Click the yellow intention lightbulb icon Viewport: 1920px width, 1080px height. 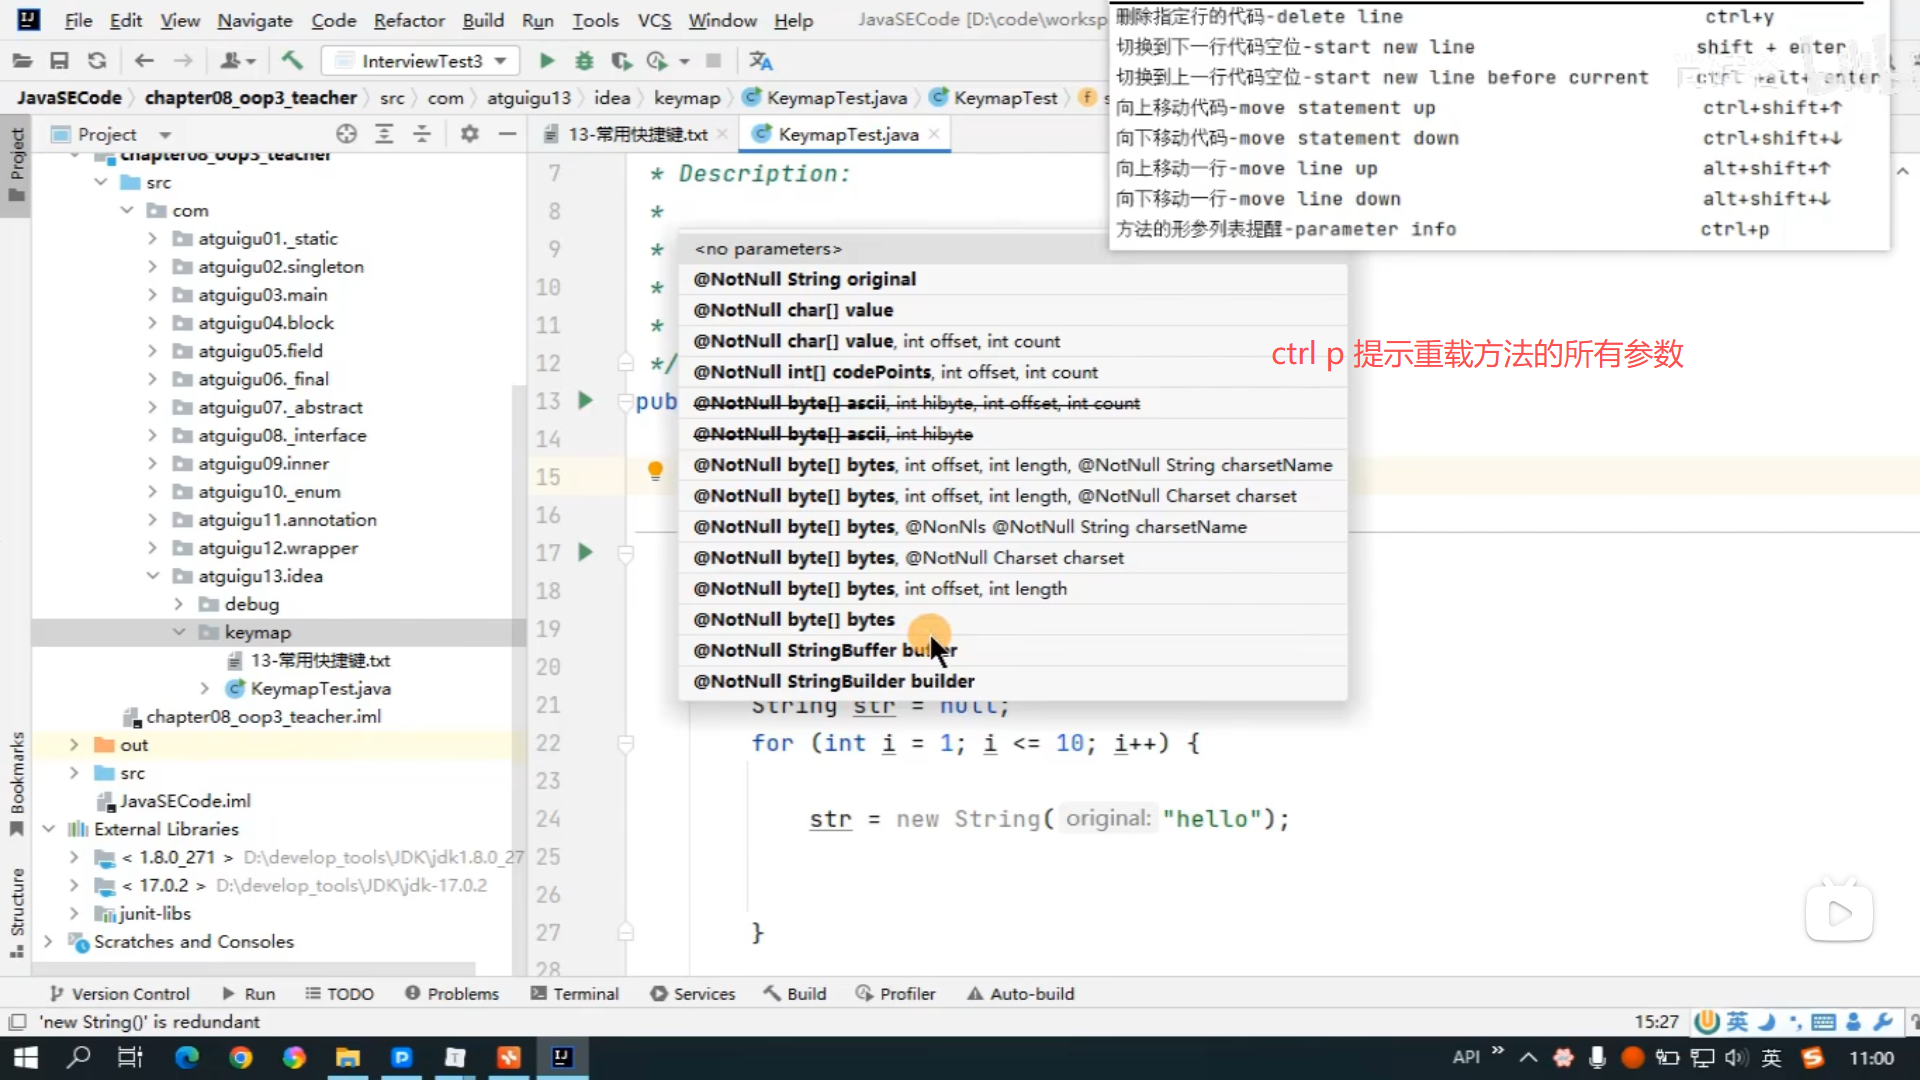tap(655, 470)
